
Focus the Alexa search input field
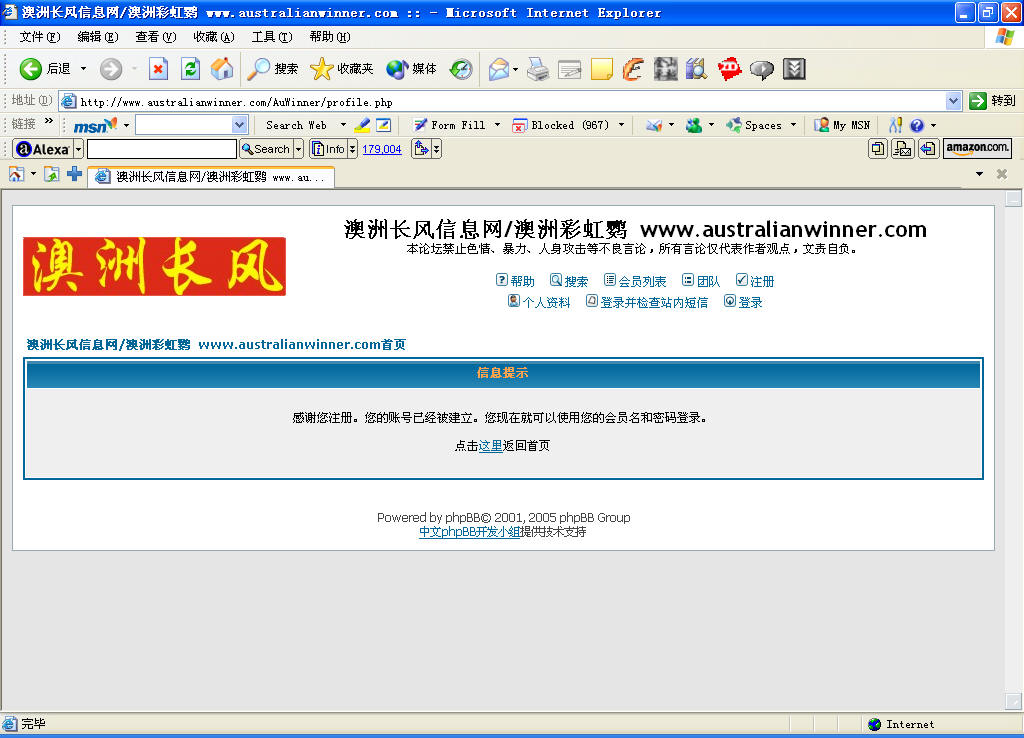pyautogui.click(x=161, y=150)
